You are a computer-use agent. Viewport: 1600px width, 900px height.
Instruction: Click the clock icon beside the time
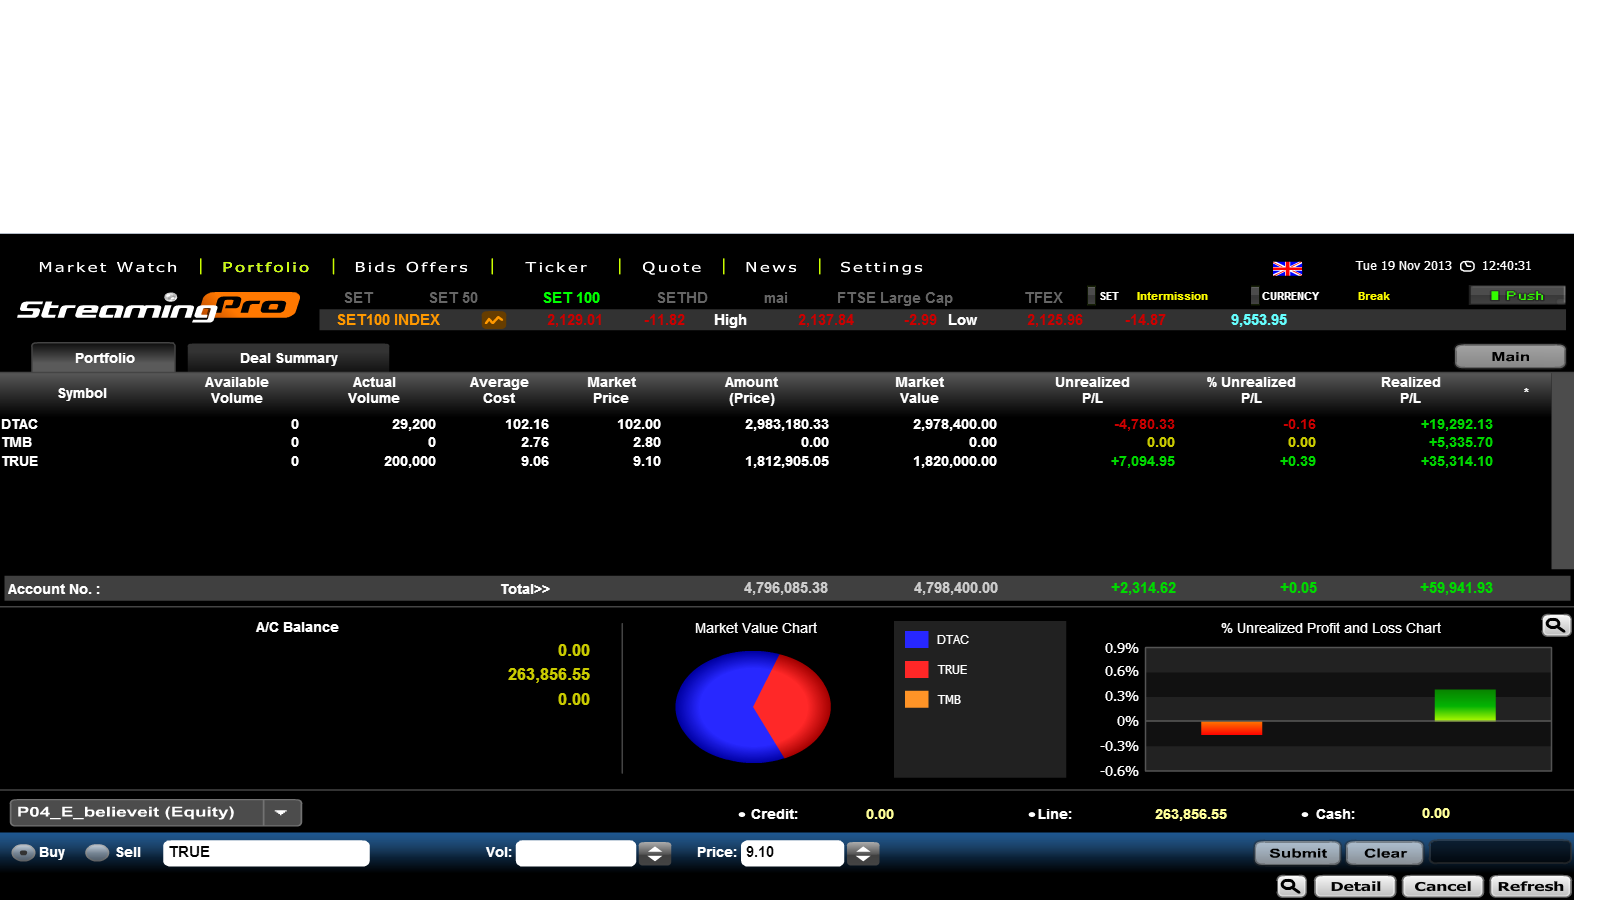[x=1468, y=266]
